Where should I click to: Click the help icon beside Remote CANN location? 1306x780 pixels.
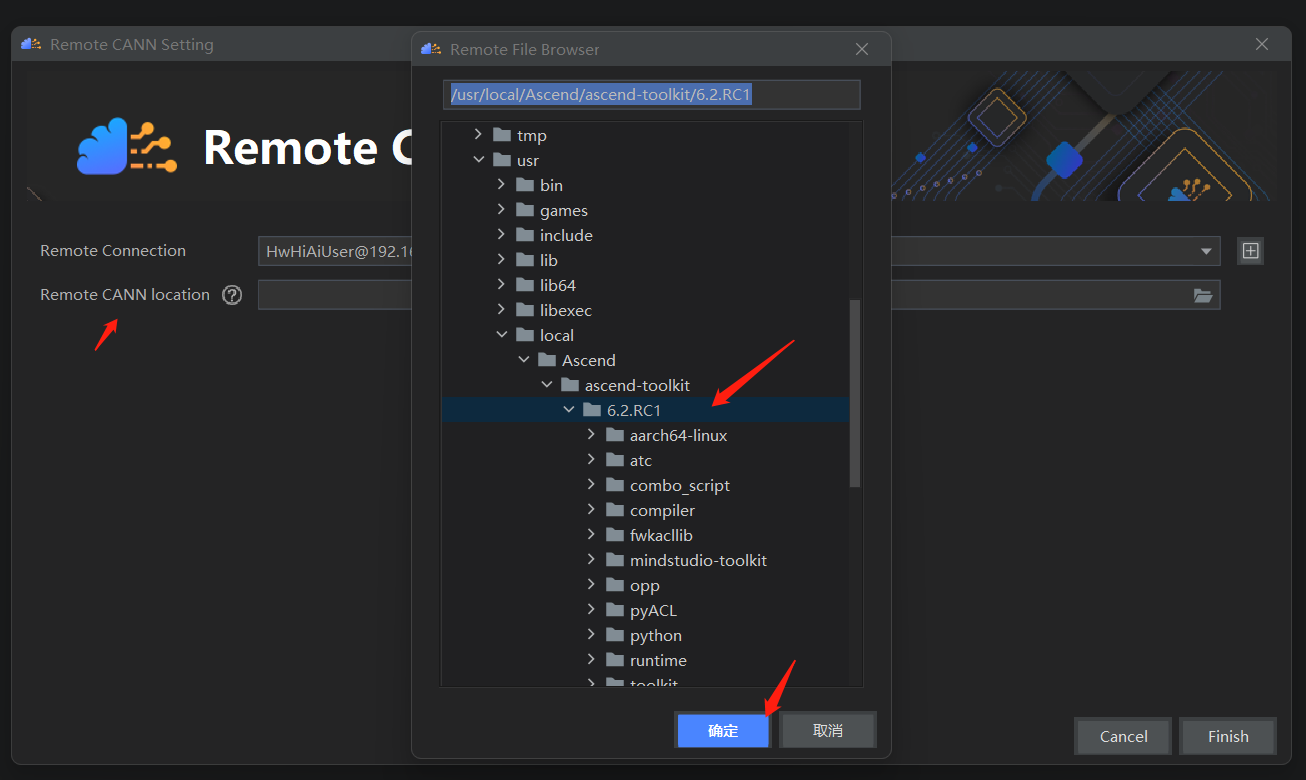coord(232,295)
